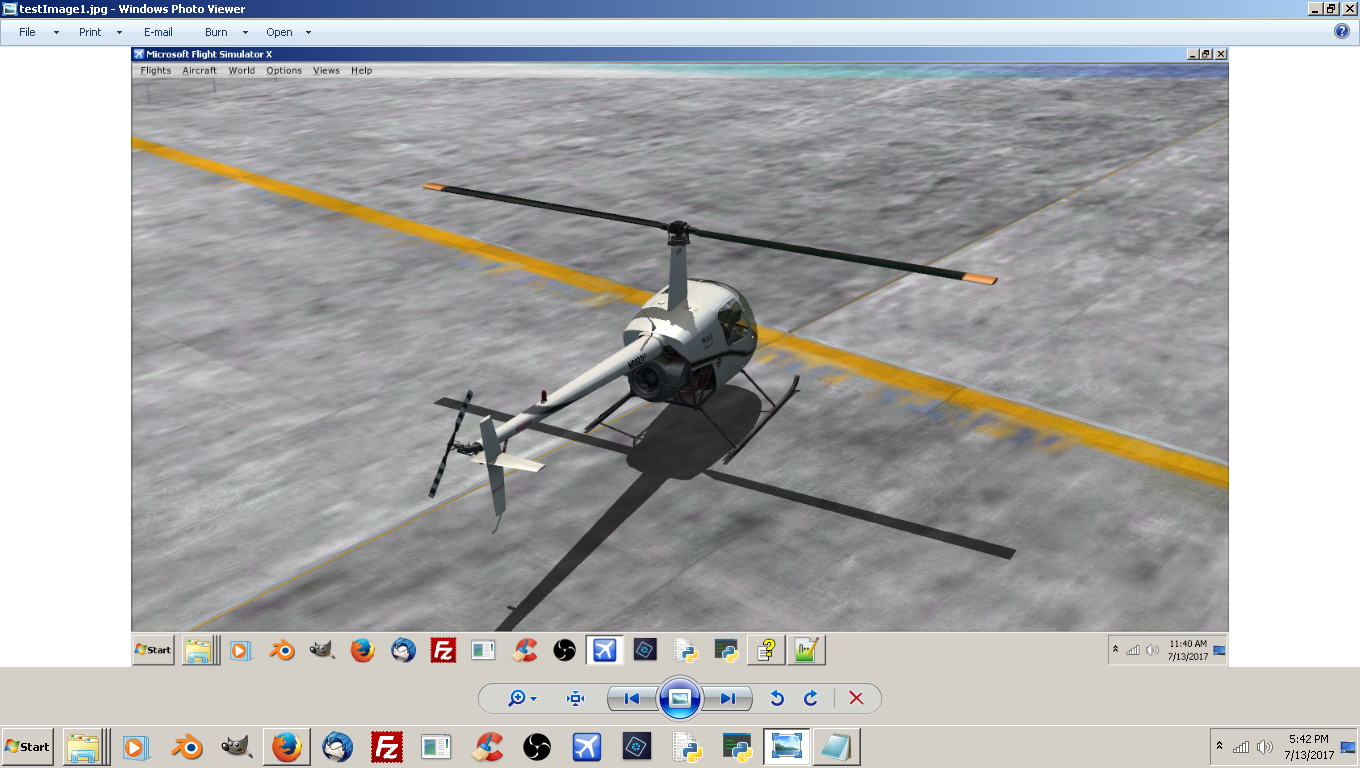Rotate the picture clockwise

[811, 699]
